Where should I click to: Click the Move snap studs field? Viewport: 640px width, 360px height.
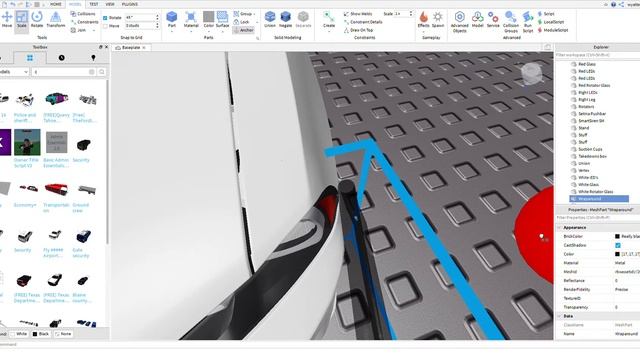pyautogui.click(x=140, y=26)
